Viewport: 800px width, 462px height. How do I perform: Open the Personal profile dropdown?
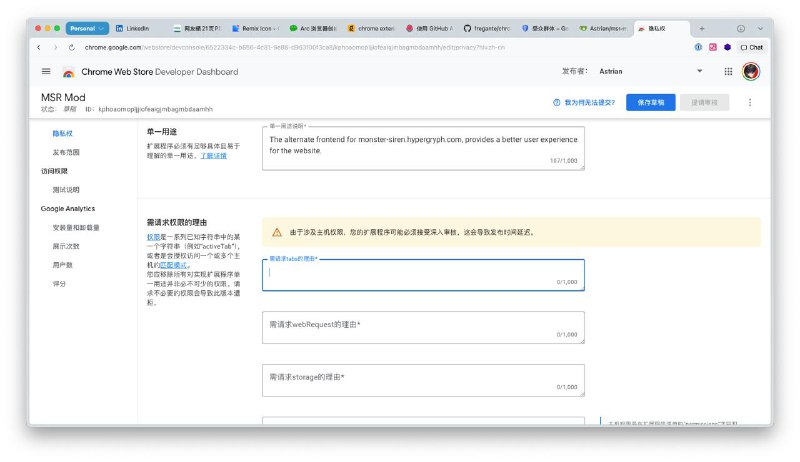pyautogui.click(x=87, y=29)
